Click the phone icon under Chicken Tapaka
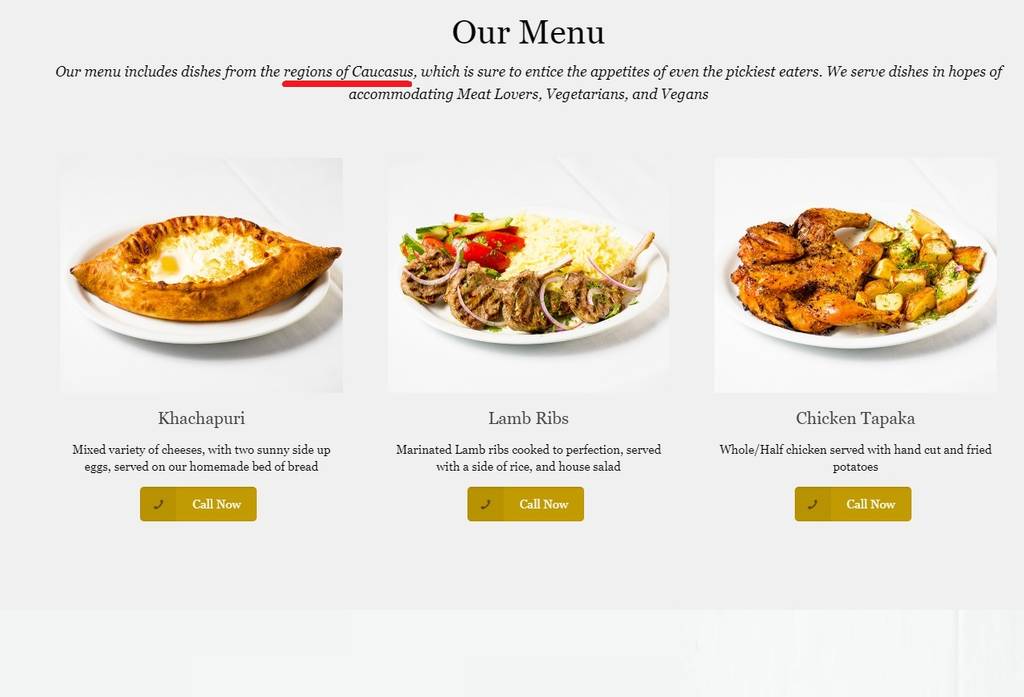Image resolution: width=1024 pixels, height=697 pixels. click(812, 504)
